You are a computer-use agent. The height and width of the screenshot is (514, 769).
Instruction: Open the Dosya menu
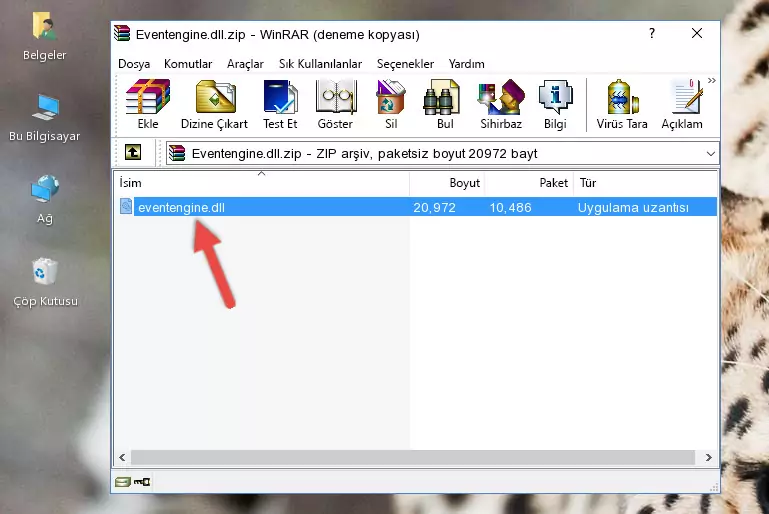[x=134, y=64]
